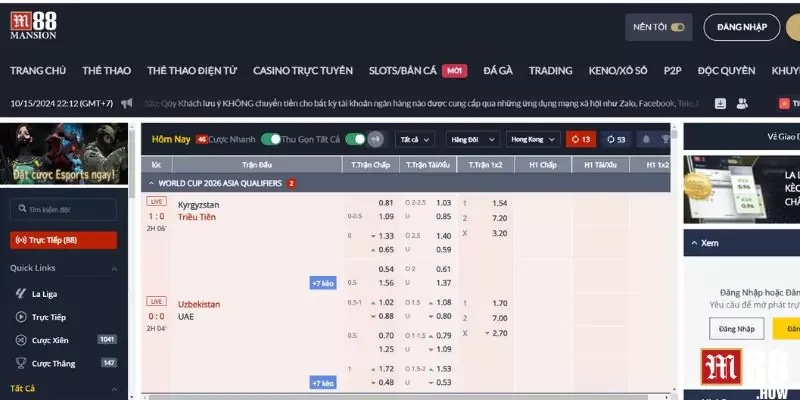Toggle the Cược Nhanh switch

click(x=270, y=139)
